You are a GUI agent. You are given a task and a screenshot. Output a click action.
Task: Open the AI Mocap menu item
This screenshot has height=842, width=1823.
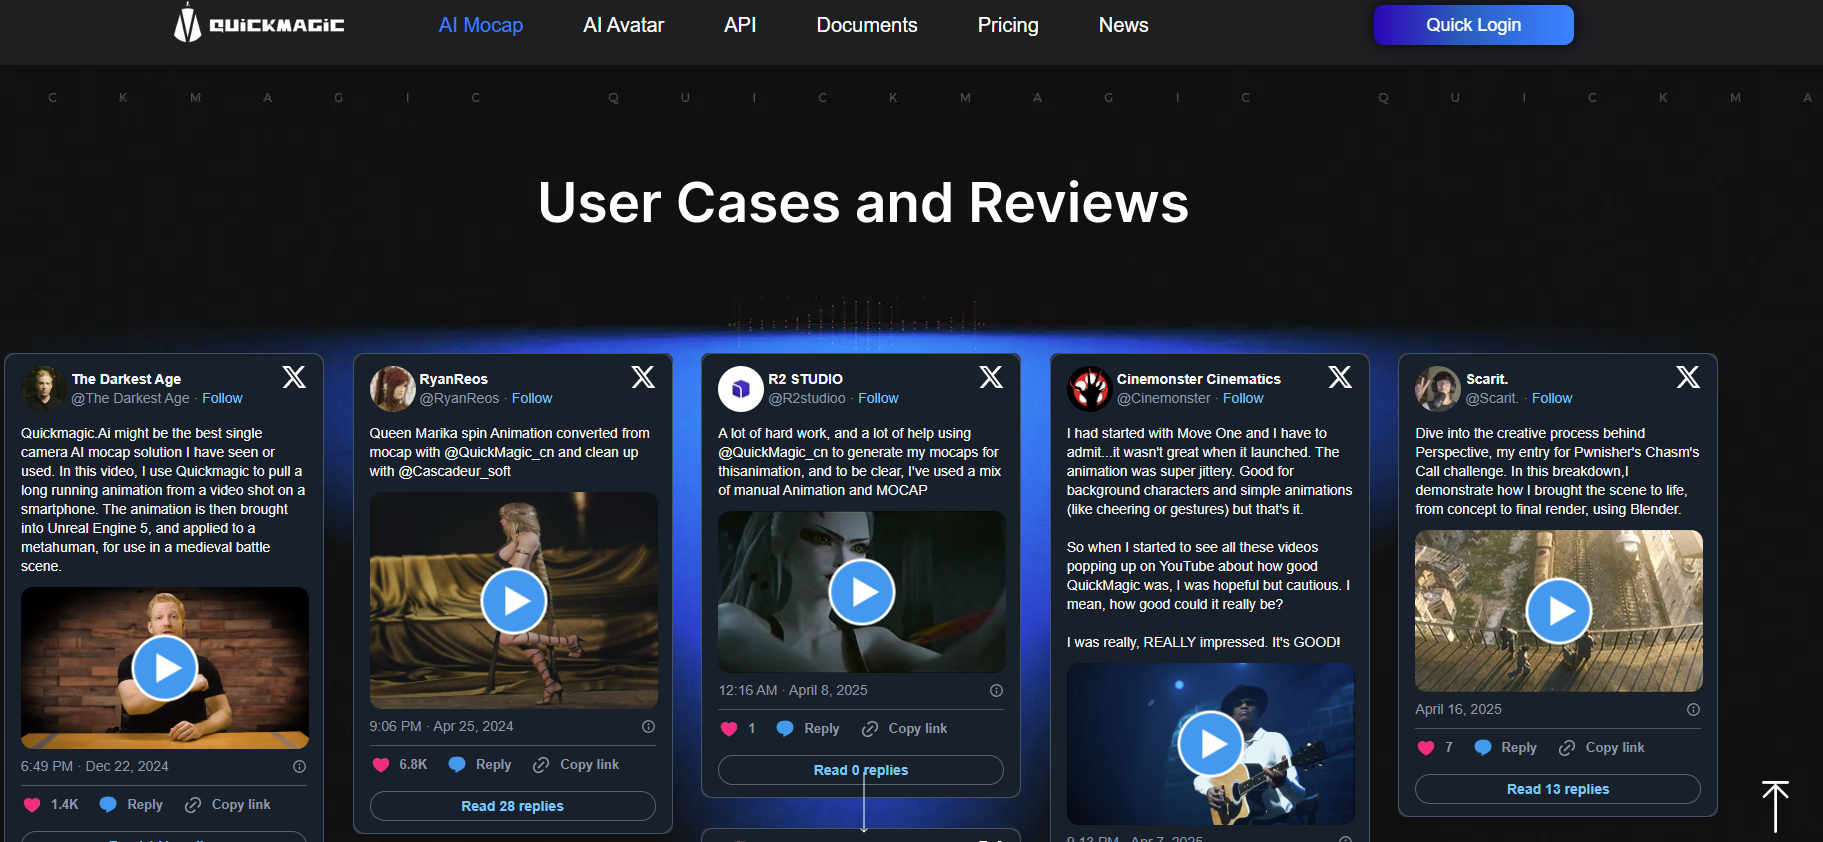481,25
